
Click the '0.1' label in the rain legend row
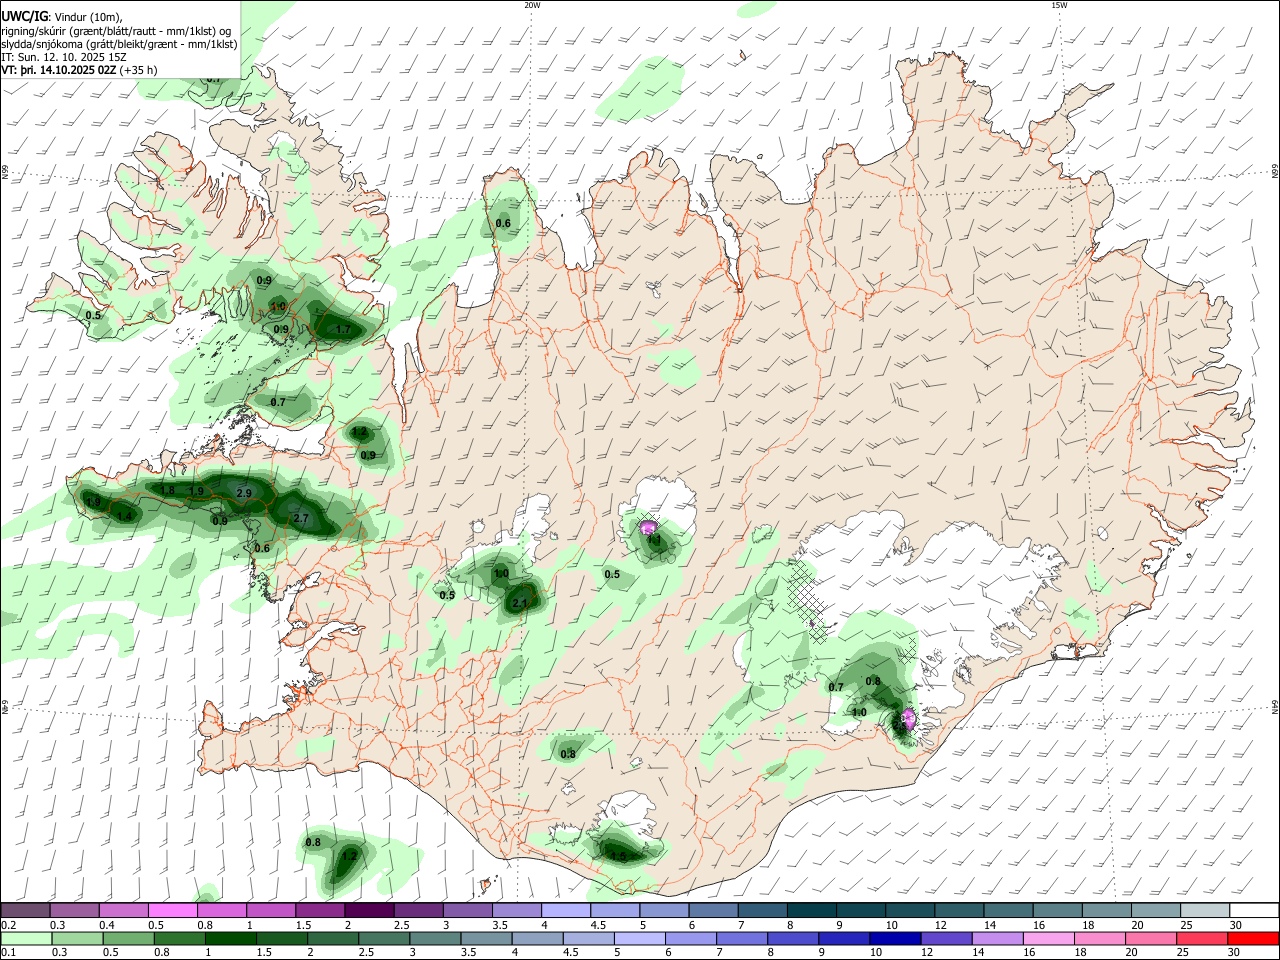[x=8, y=953]
